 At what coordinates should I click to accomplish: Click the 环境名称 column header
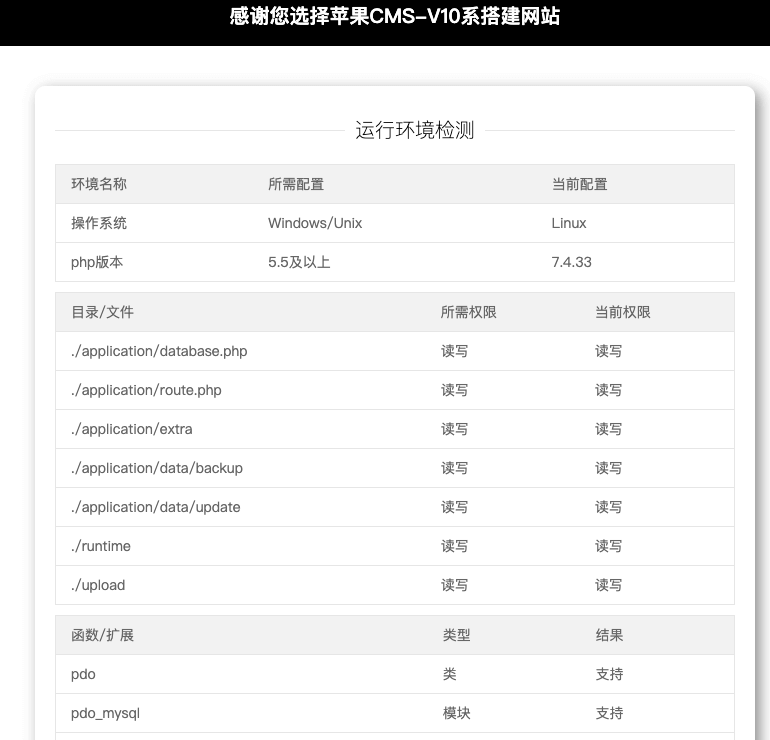click(99, 184)
